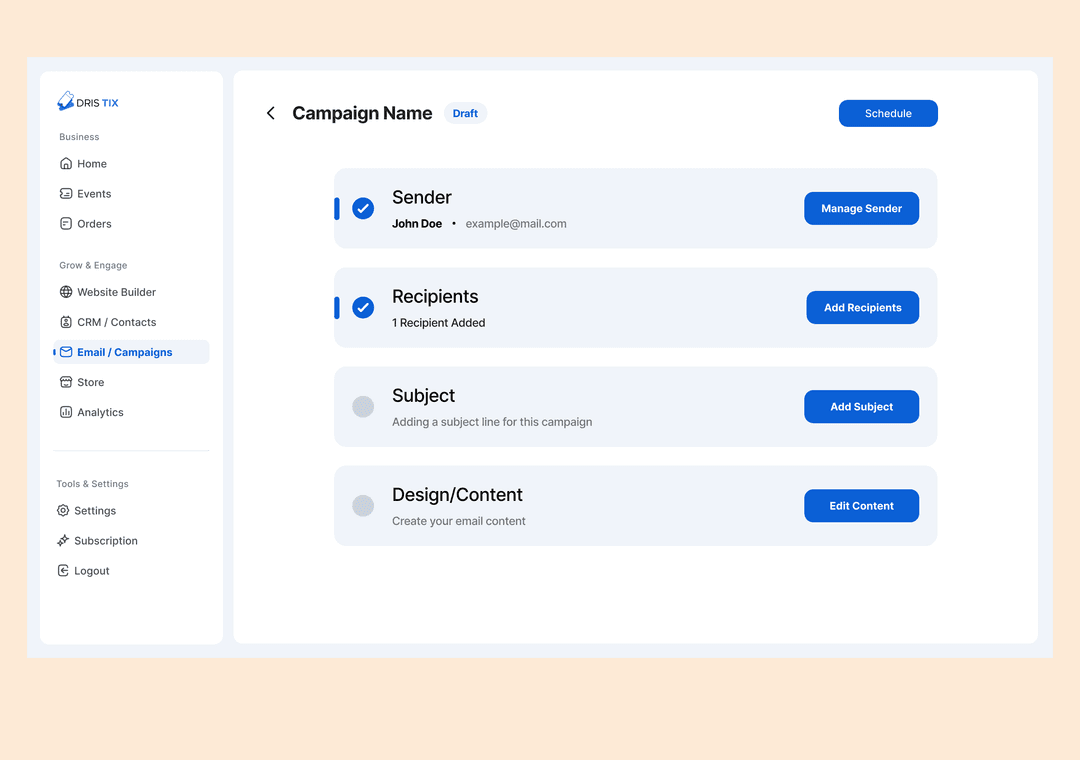The image size is (1080, 760).
Task: Click the Draft status badge
Action: pos(465,113)
